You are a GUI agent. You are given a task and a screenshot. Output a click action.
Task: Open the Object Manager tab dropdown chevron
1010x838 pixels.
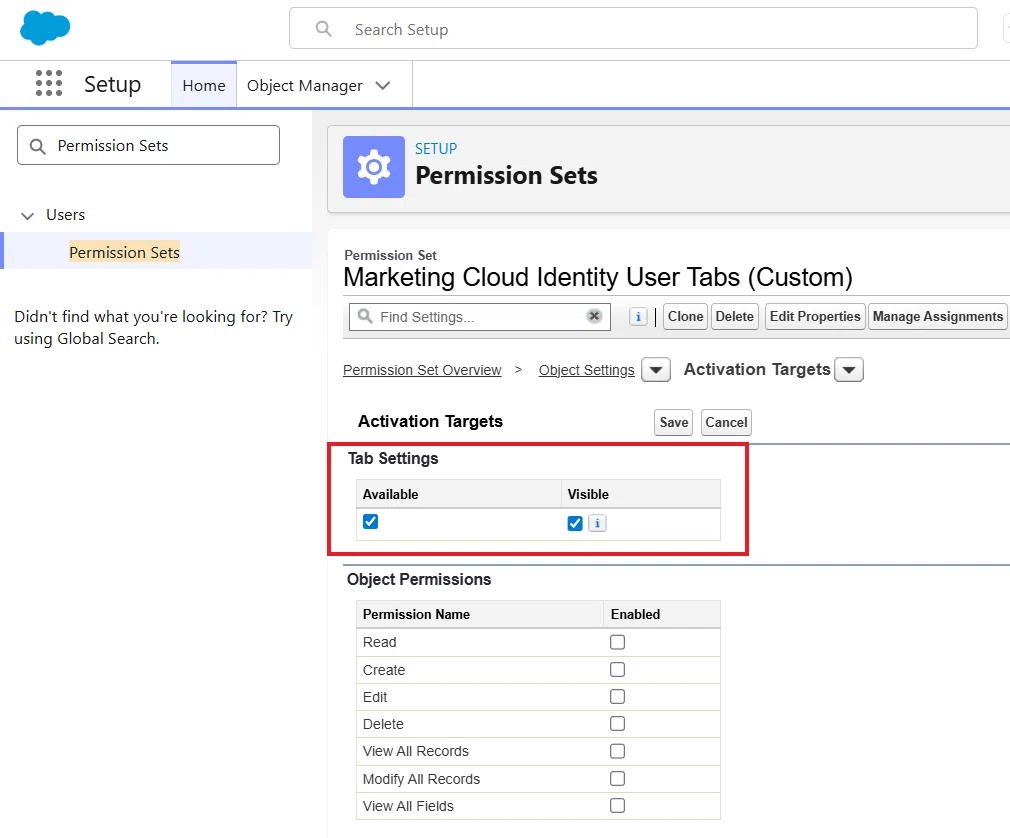(x=383, y=86)
